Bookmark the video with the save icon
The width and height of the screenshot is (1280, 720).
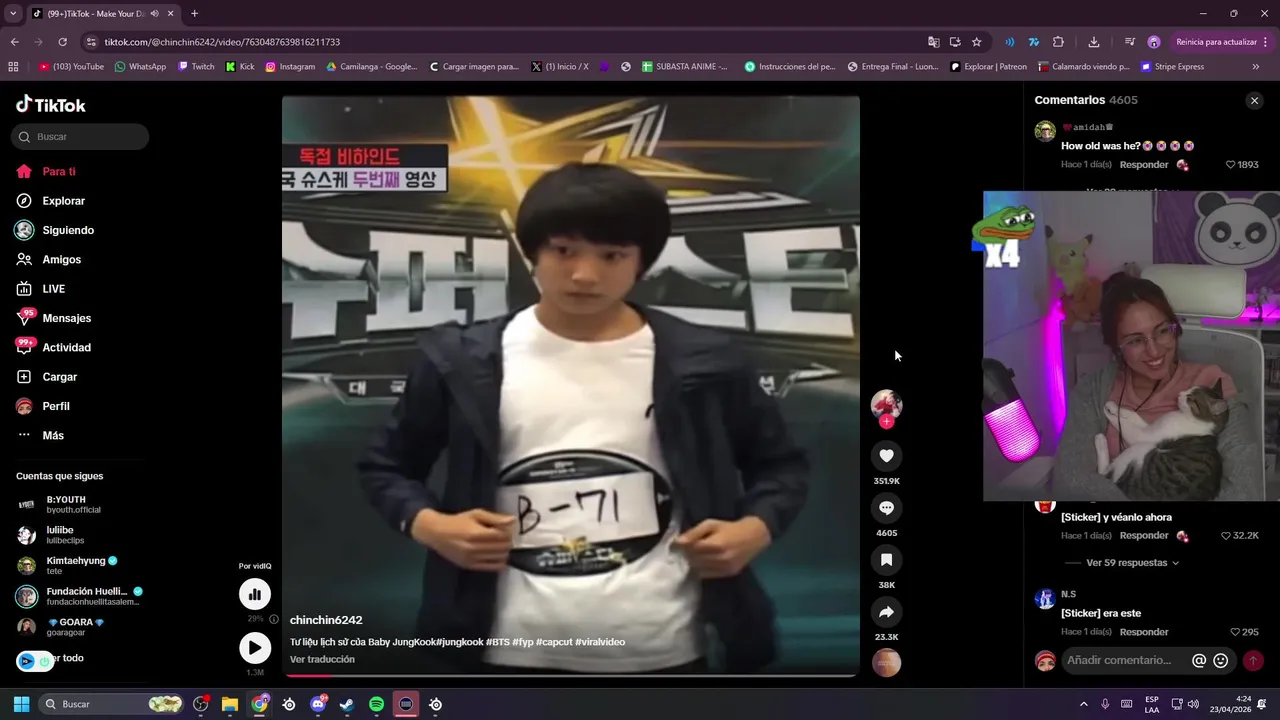click(x=886, y=560)
